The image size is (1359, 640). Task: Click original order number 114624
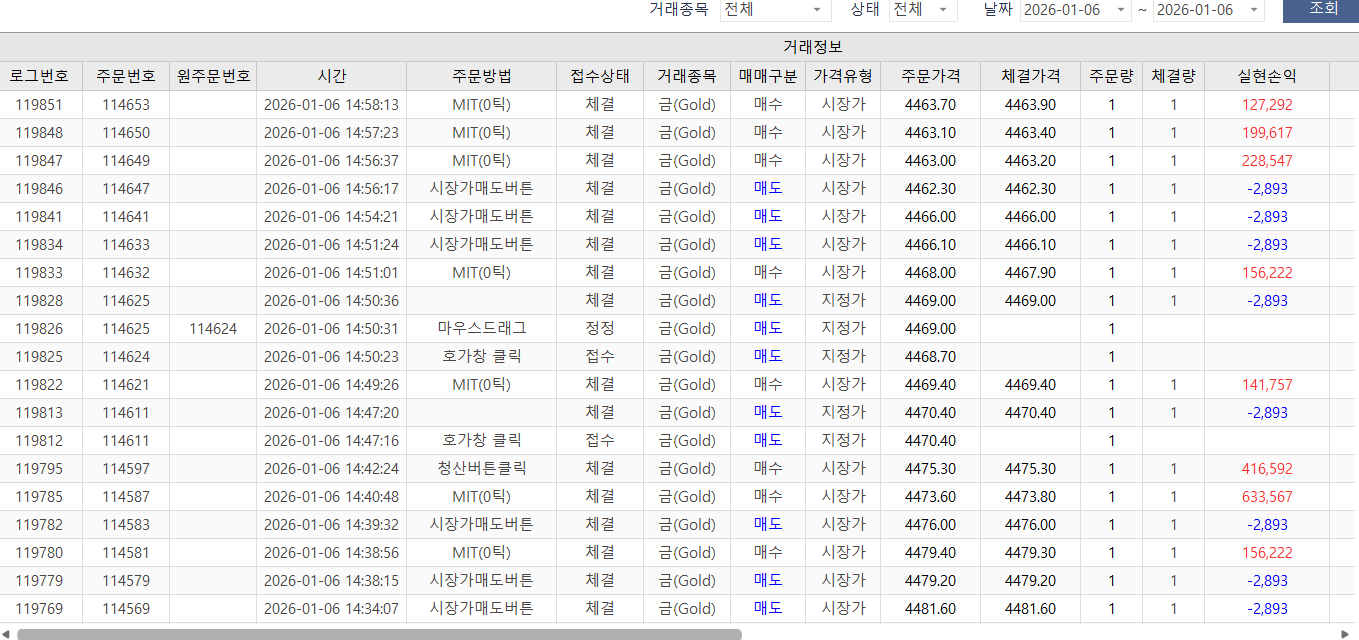pos(213,329)
